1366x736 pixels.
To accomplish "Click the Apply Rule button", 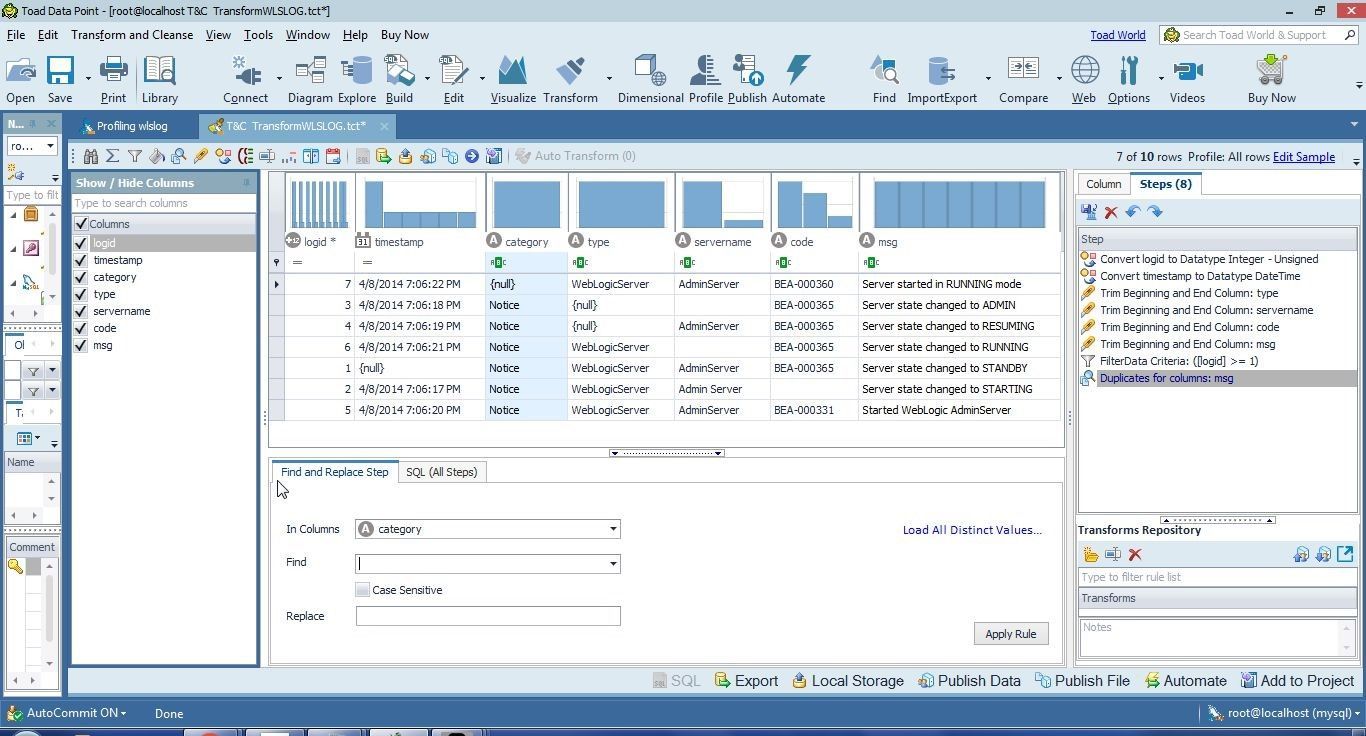I will coord(1010,634).
